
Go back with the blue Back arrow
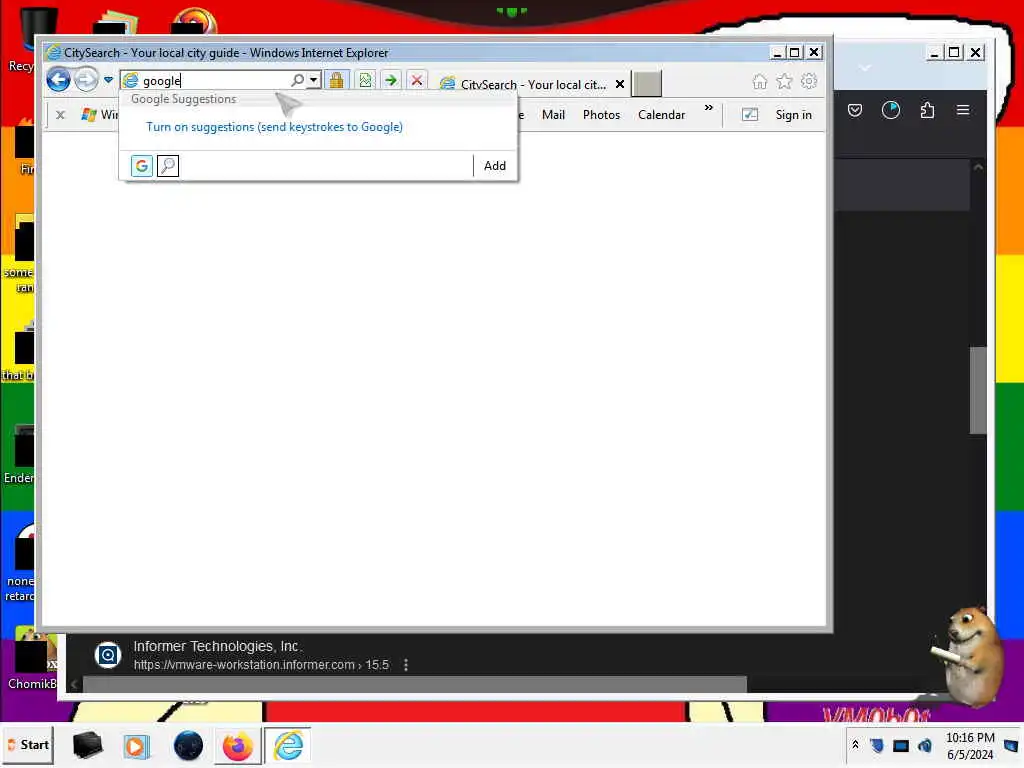58,80
